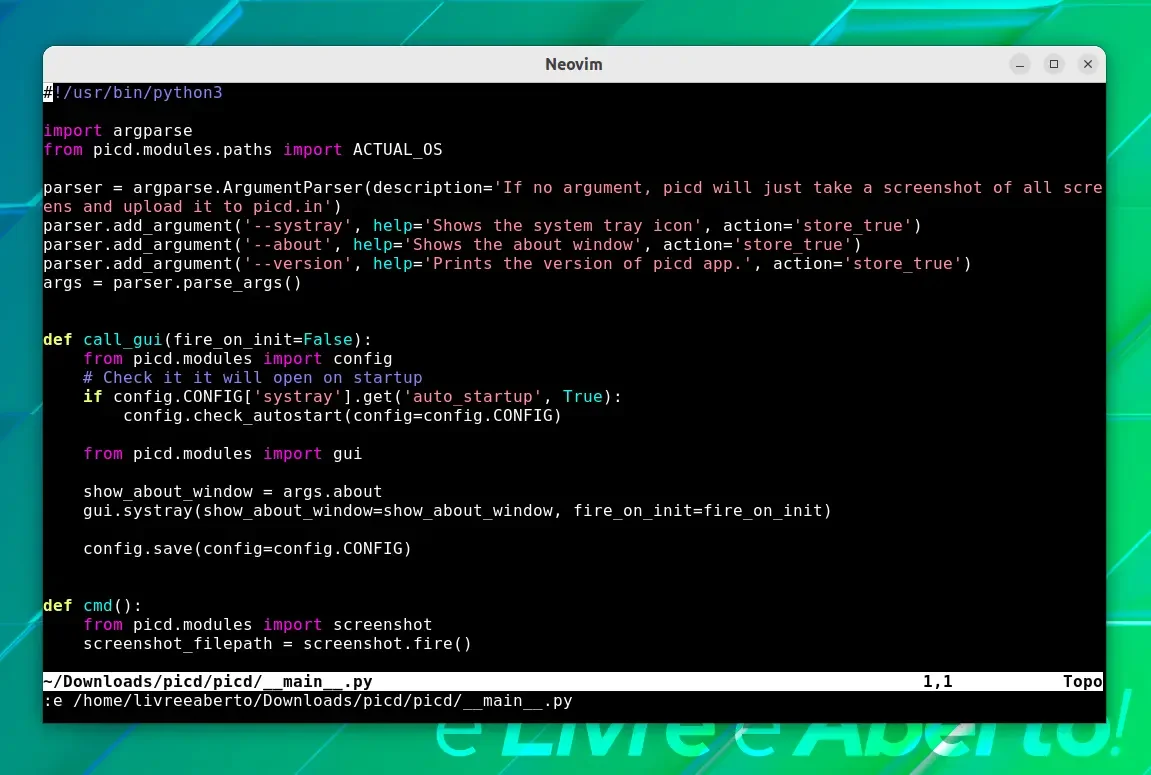Click config.check_autostart call line

(342, 416)
